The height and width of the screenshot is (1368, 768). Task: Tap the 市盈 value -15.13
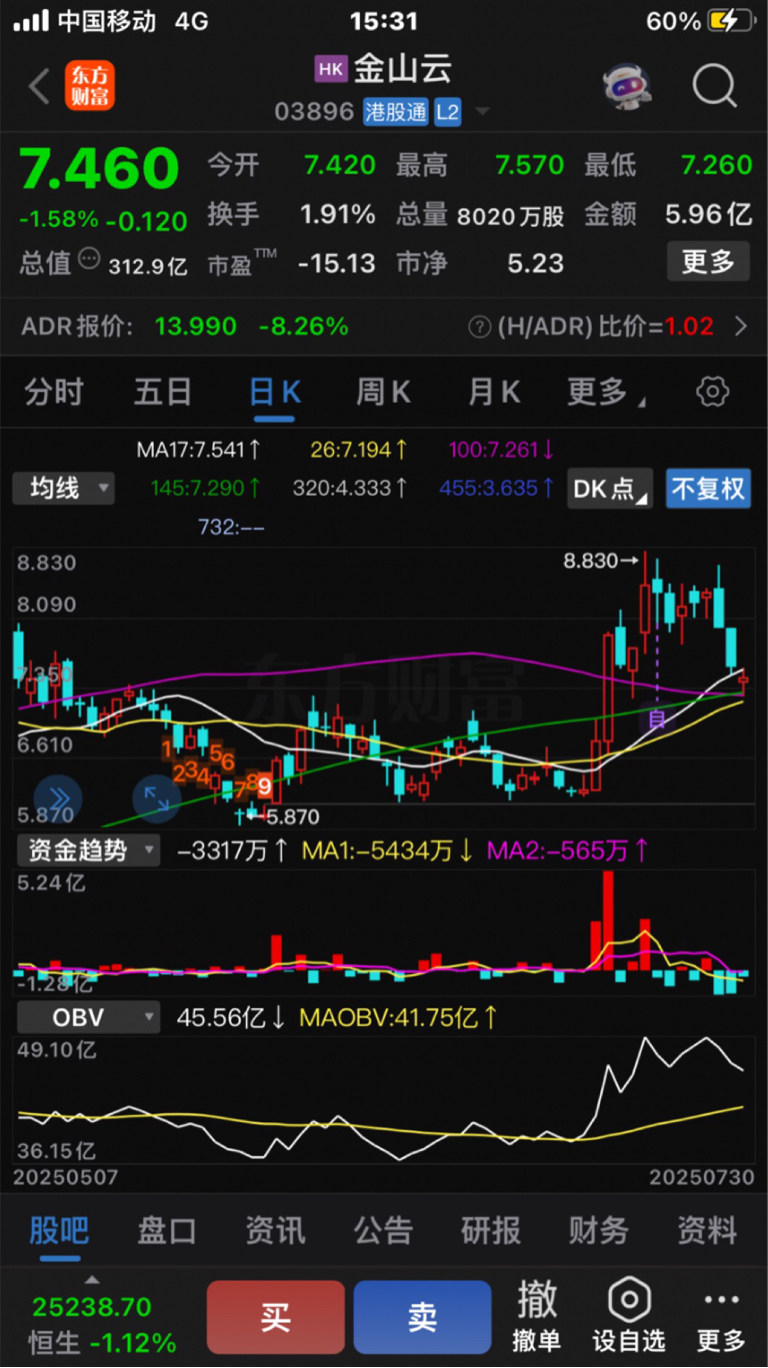tap(337, 263)
